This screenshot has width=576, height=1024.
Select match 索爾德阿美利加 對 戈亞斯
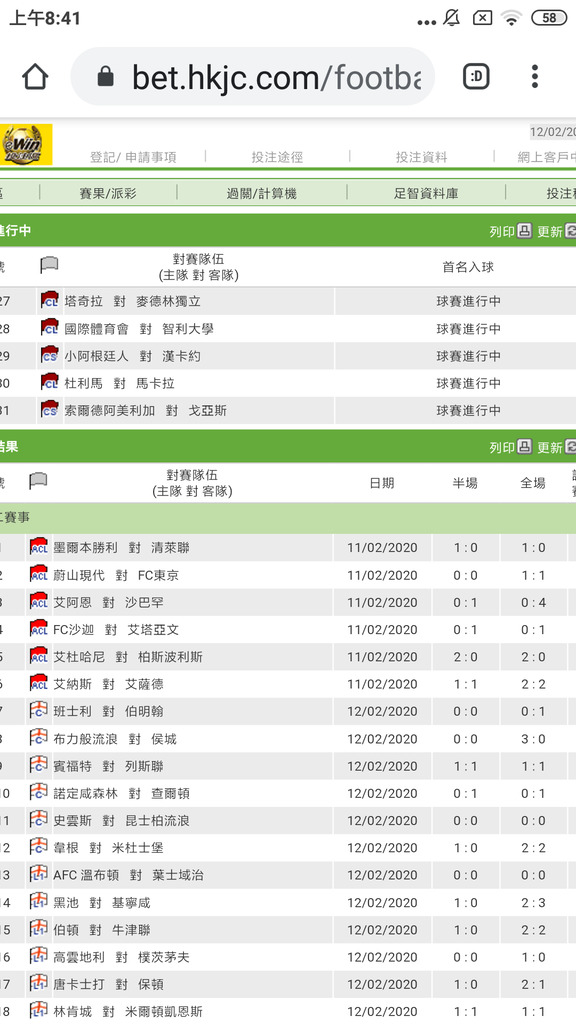pos(146,411)
